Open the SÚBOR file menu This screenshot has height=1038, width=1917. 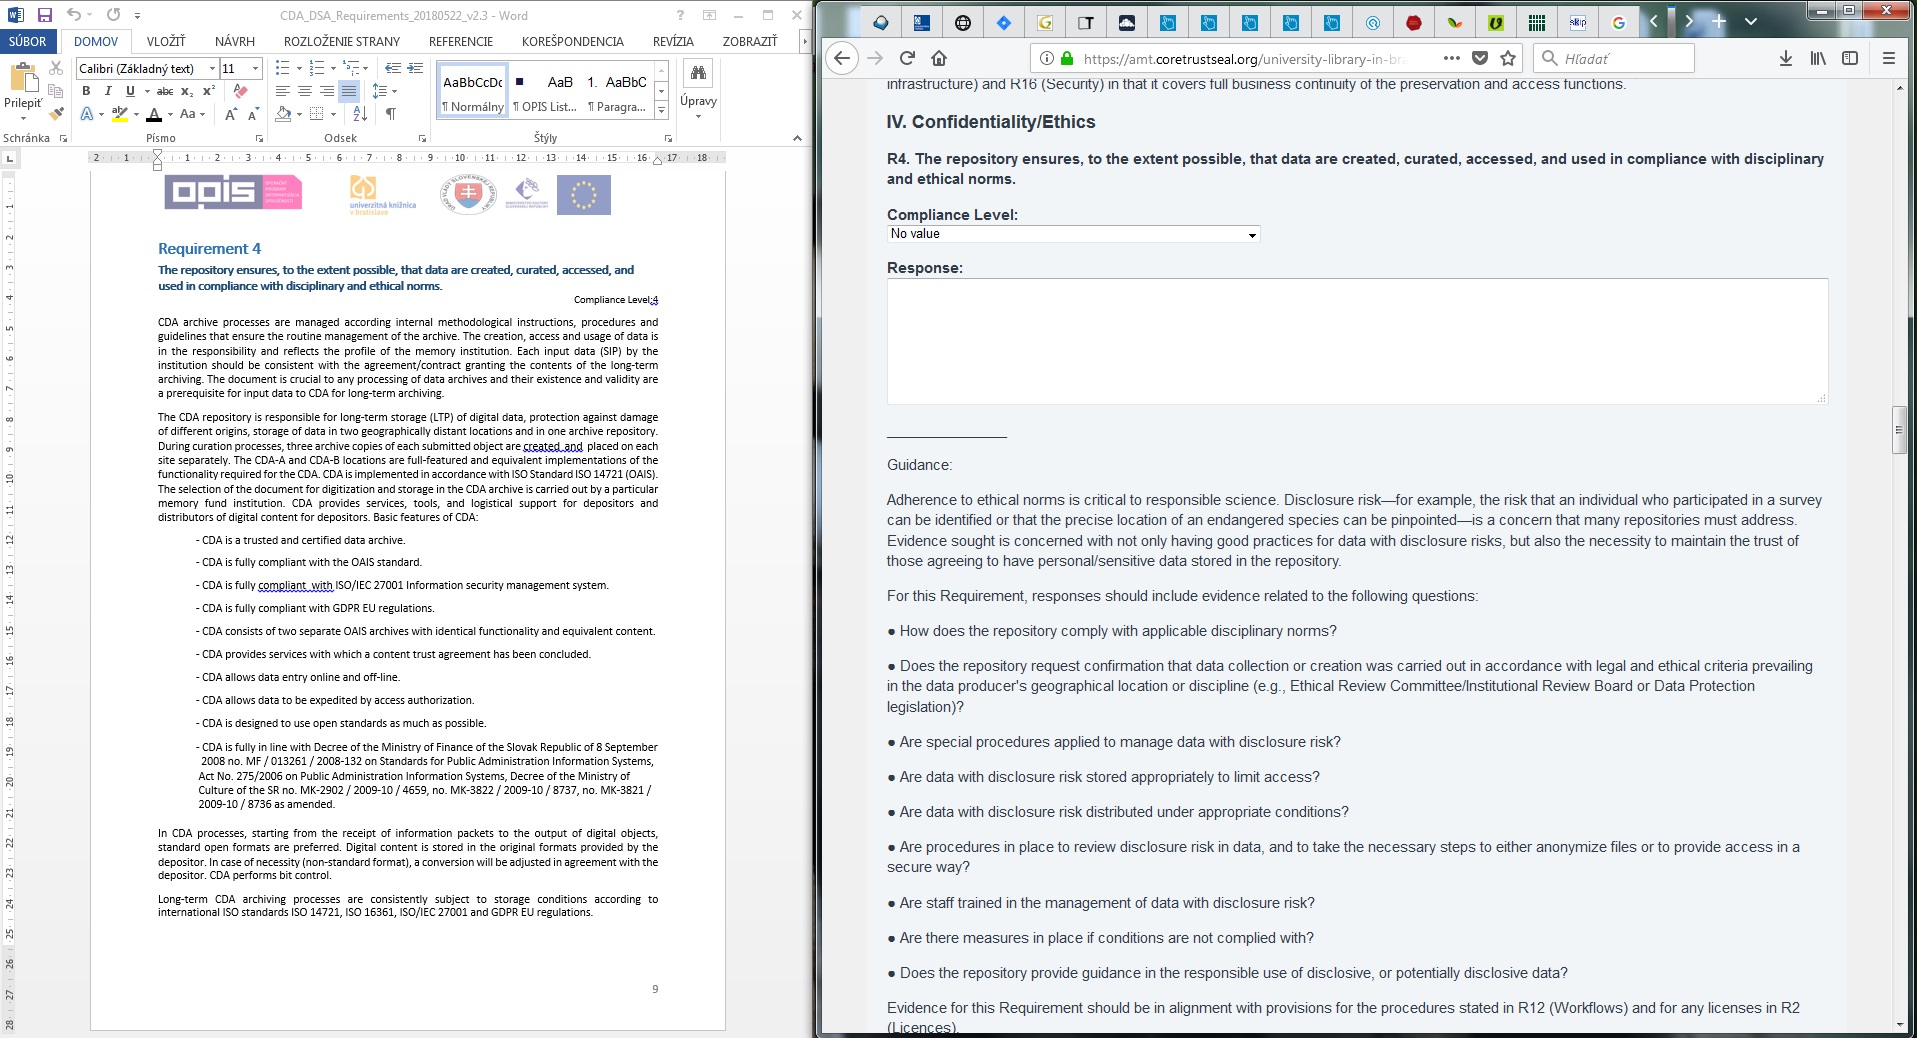pos(27,41)
